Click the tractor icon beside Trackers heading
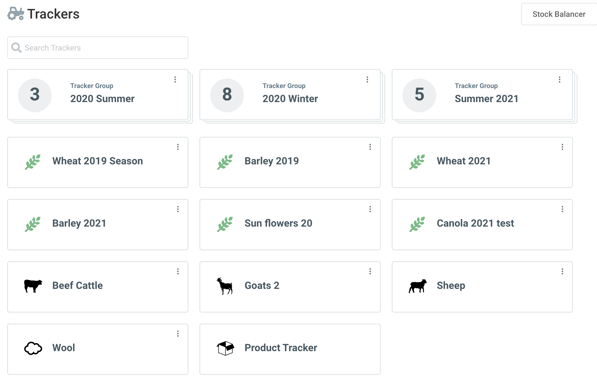Image resolution: width=597 pixels, height=382 pixels. click(16, 14)
